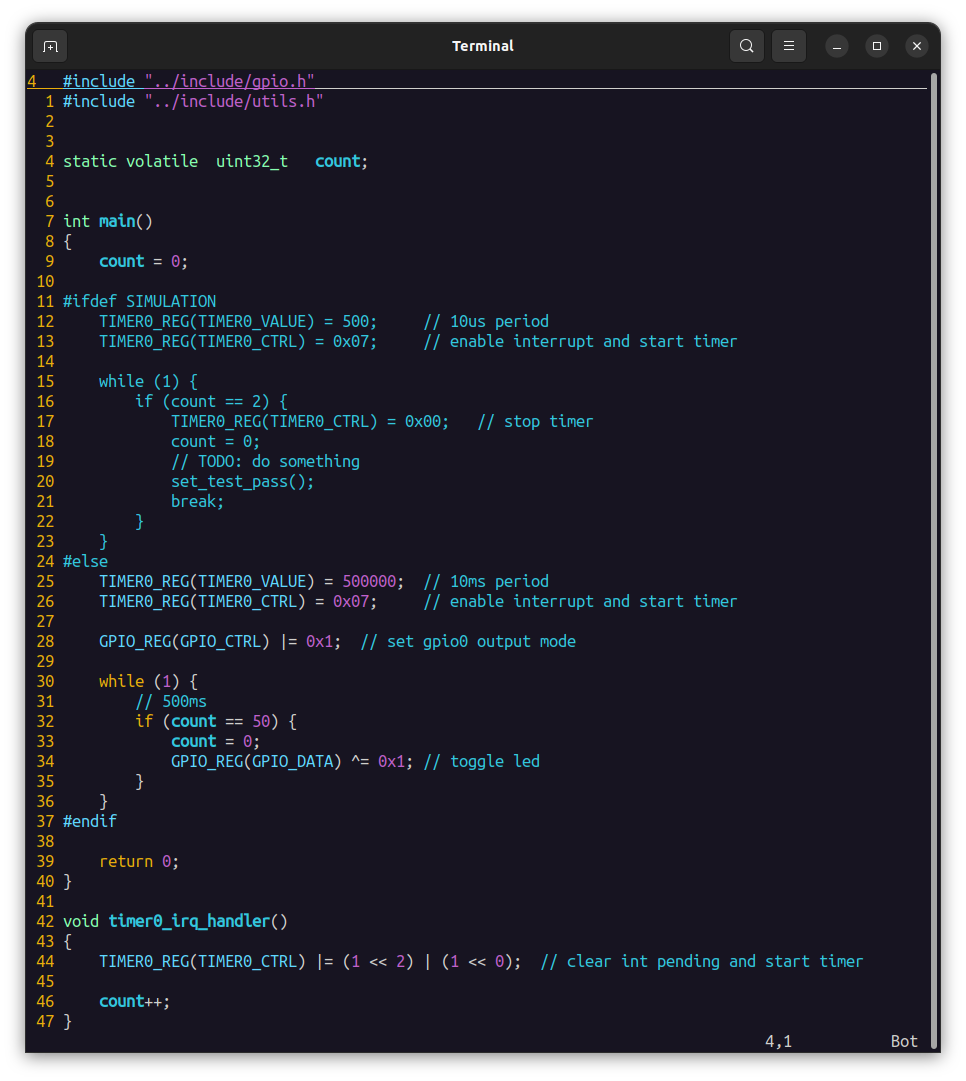Click the #include "../include/utils.h" line

(x=193, y=101)
